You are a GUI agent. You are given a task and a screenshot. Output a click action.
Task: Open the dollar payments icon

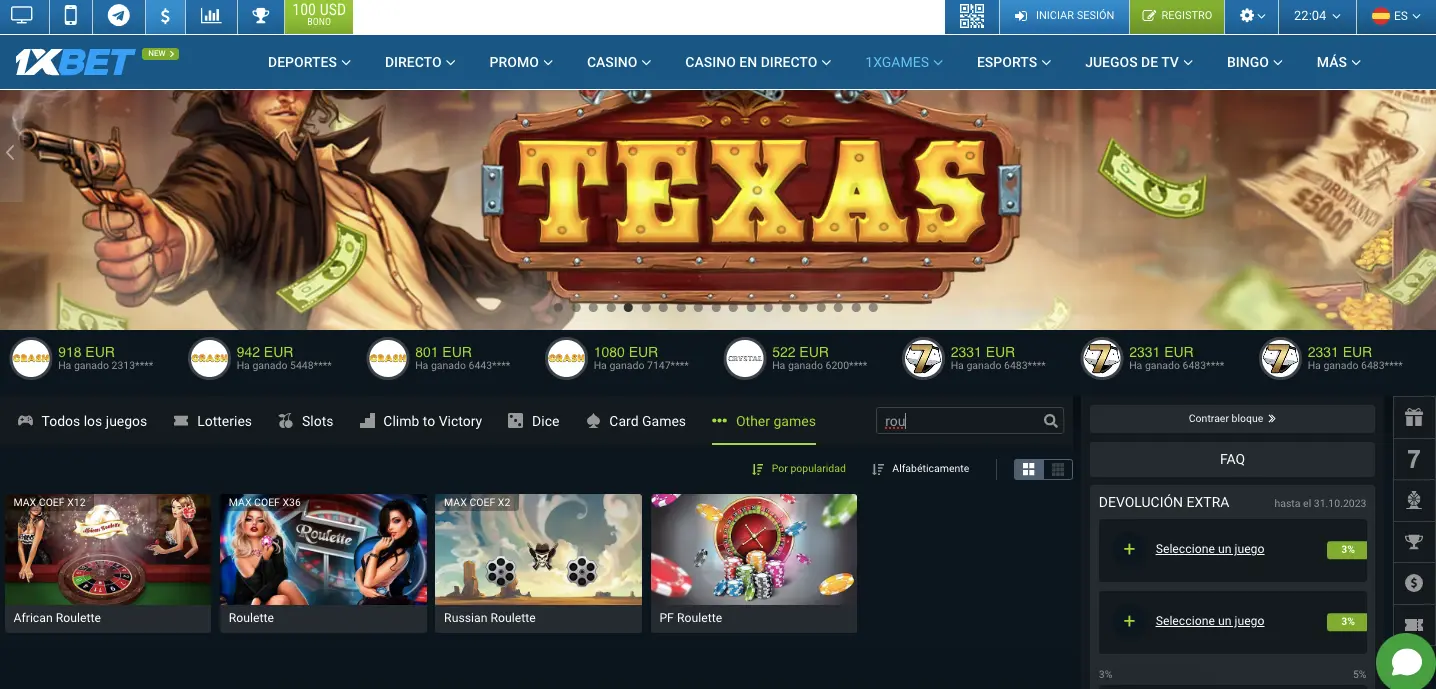(165, 16)
